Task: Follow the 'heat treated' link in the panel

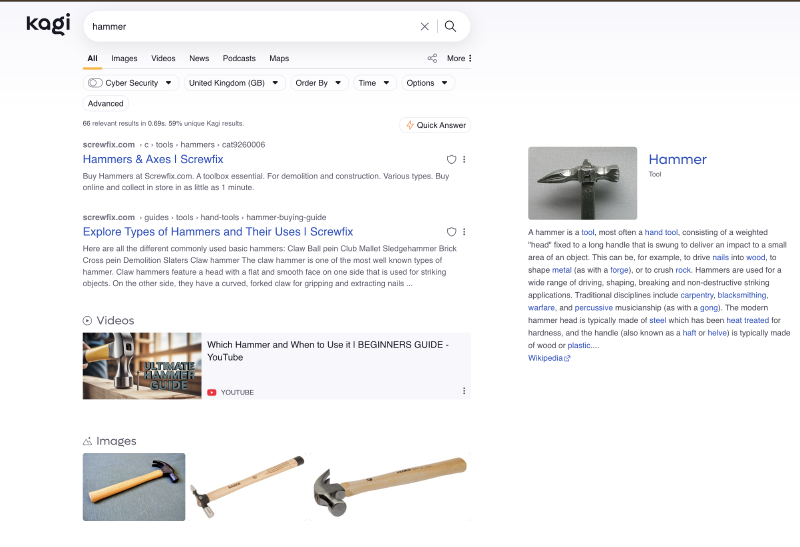Action: click(x=747, y=320)
